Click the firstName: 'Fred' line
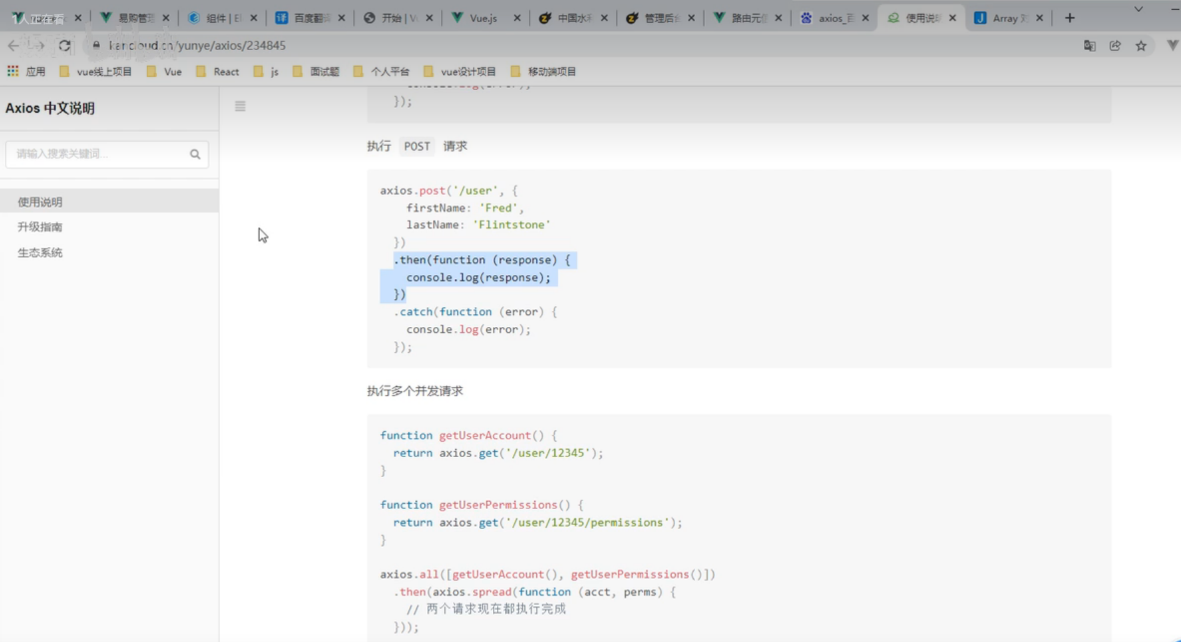Image resolution: width=1181 pixels, height=642 pixels. [x=465, y=208]
